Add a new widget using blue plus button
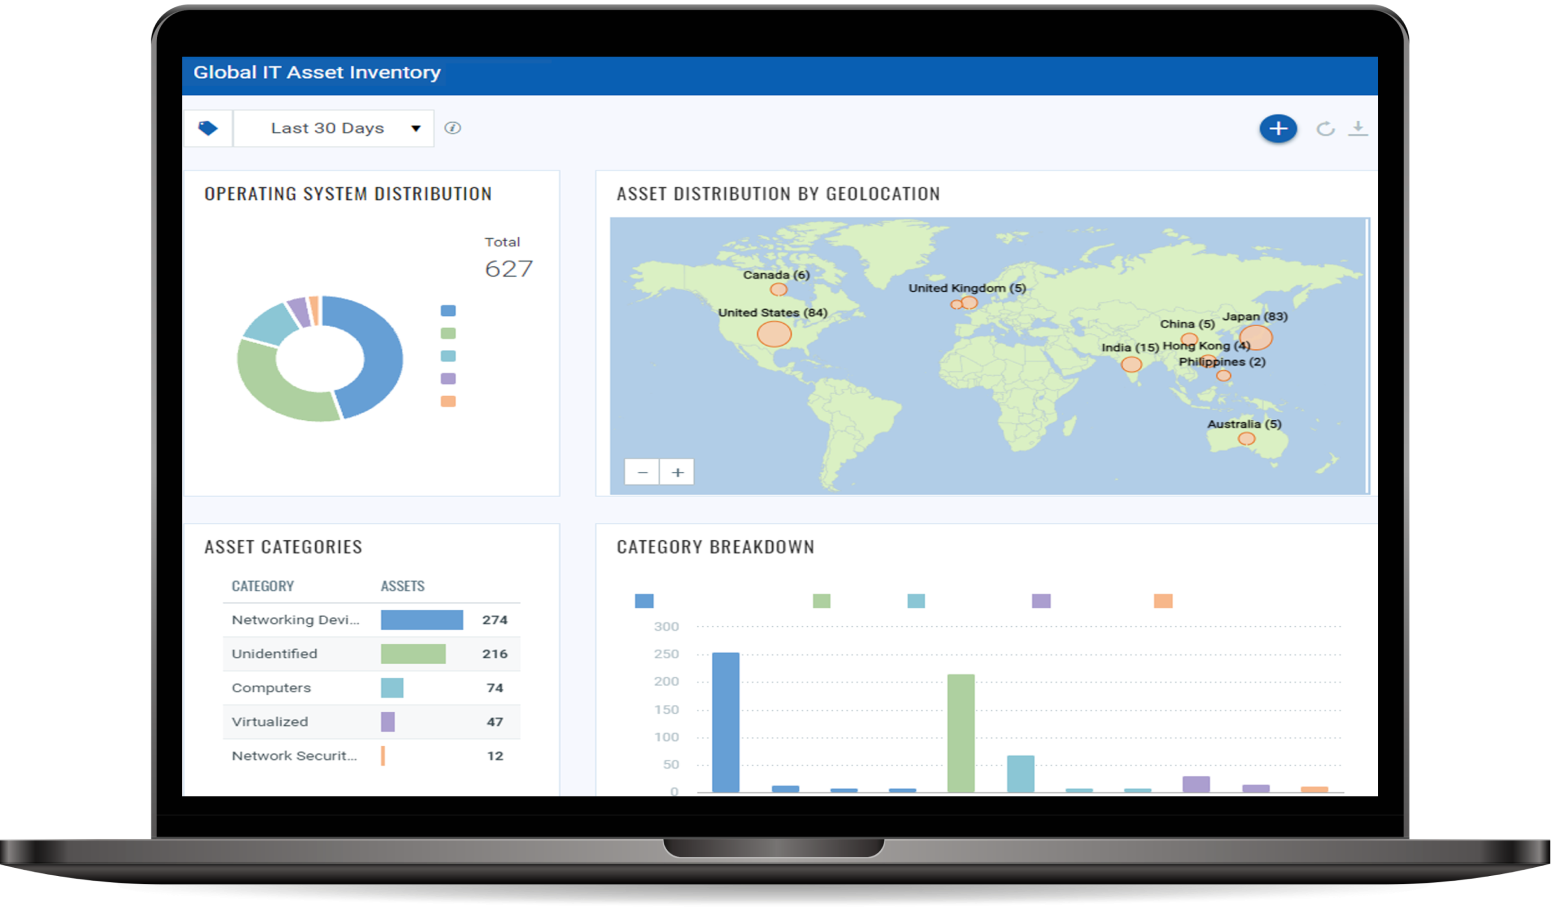 tap(1277, 128)
